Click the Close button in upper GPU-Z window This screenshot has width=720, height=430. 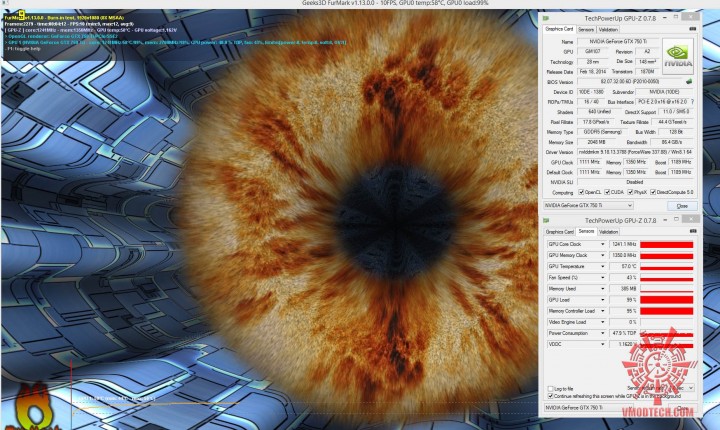[682, 206]
